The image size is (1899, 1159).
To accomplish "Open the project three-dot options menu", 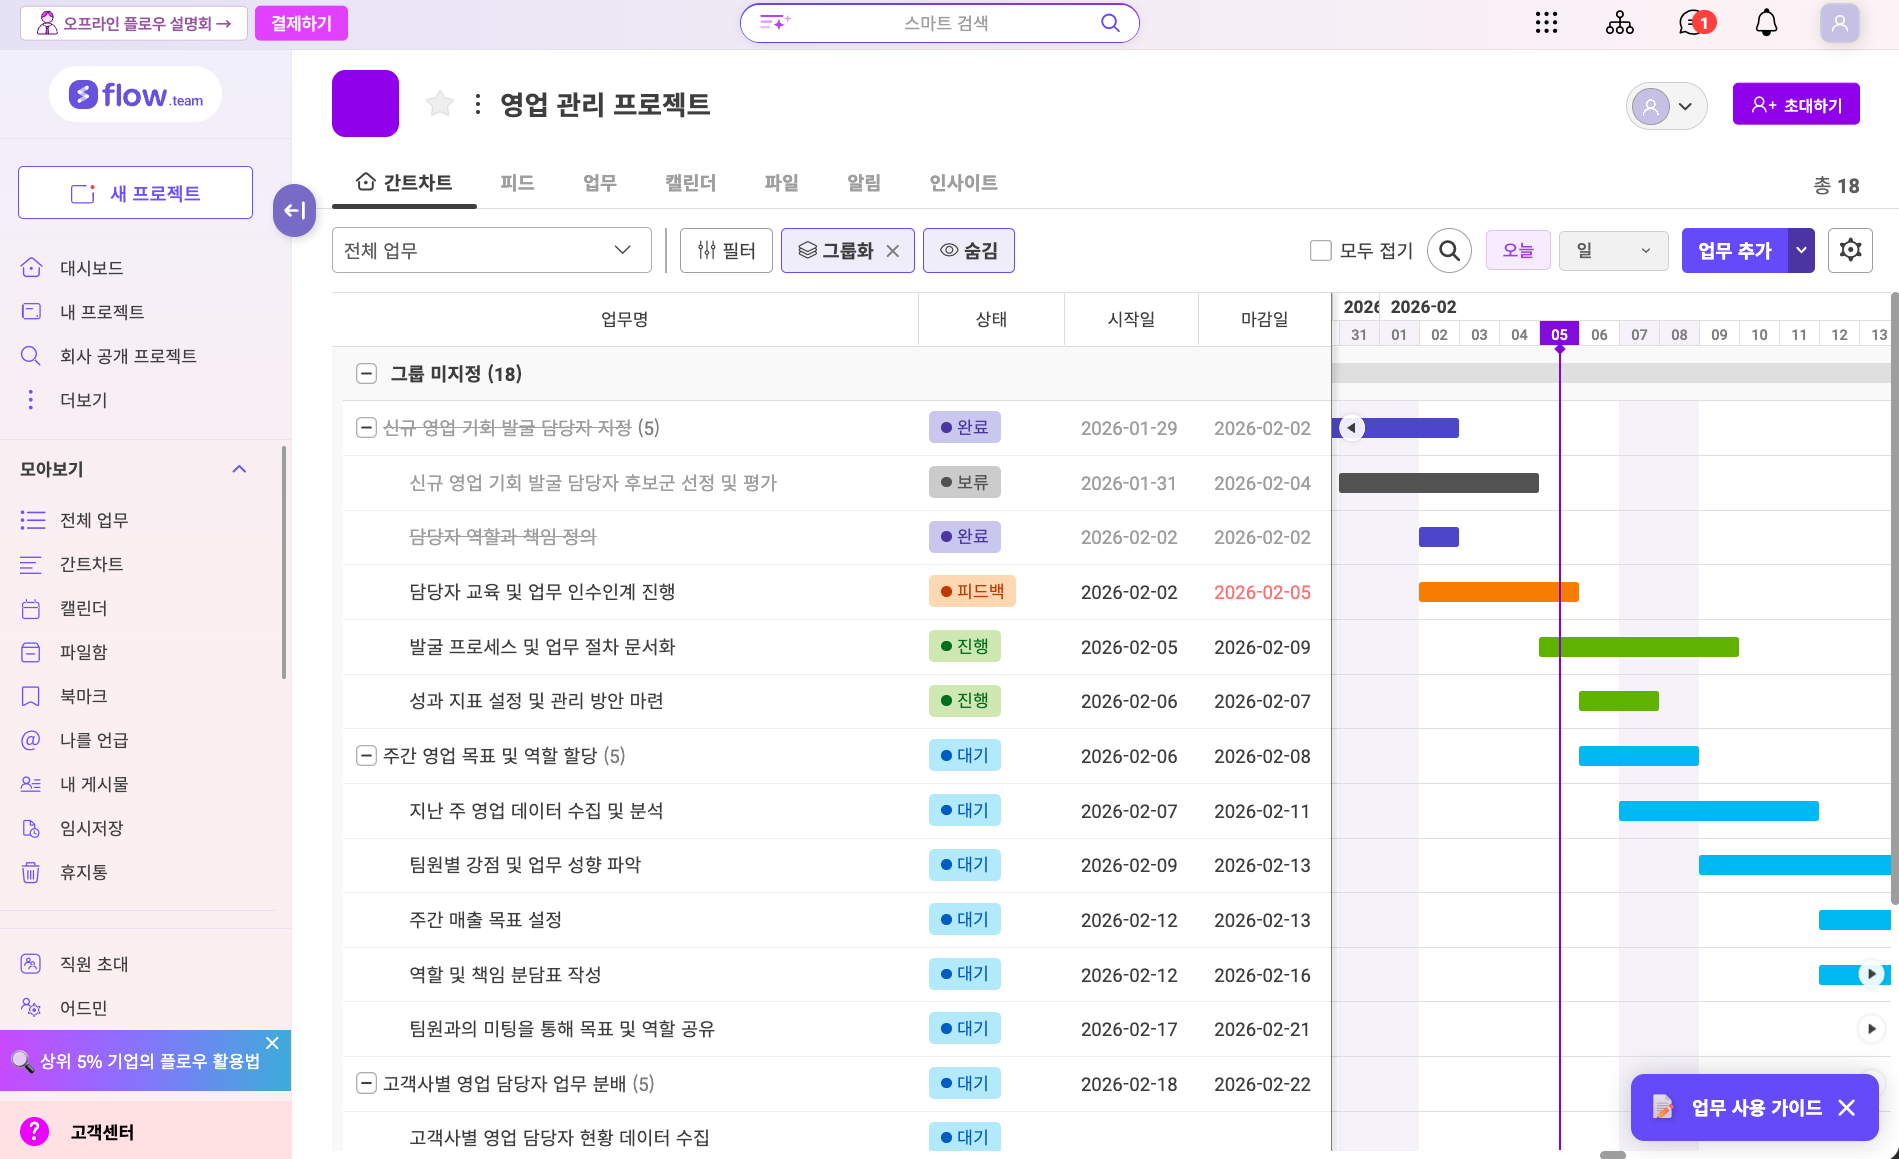I will pyautogui.click(x=478, y=104).
